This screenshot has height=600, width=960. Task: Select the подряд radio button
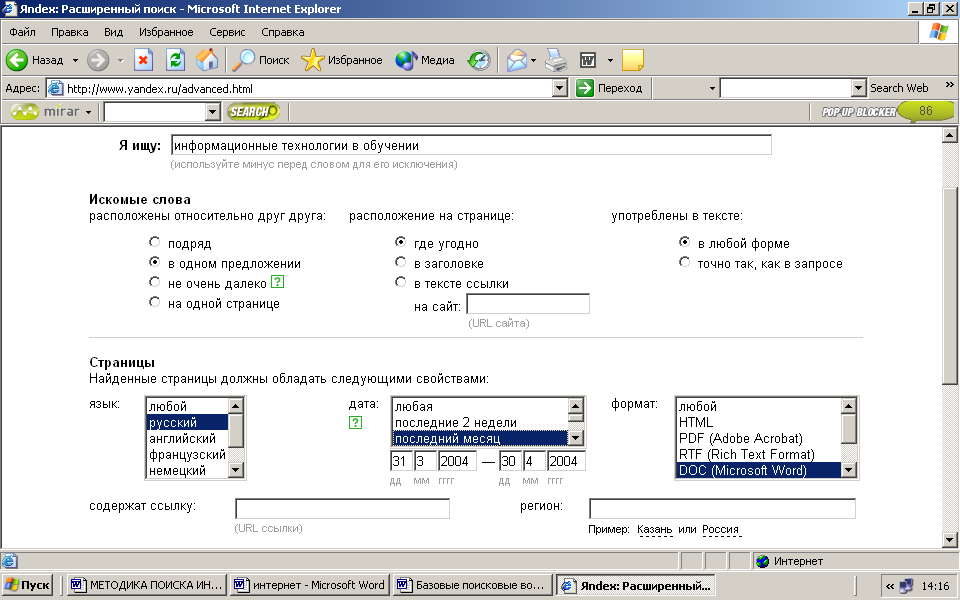[x=155, y=242]
